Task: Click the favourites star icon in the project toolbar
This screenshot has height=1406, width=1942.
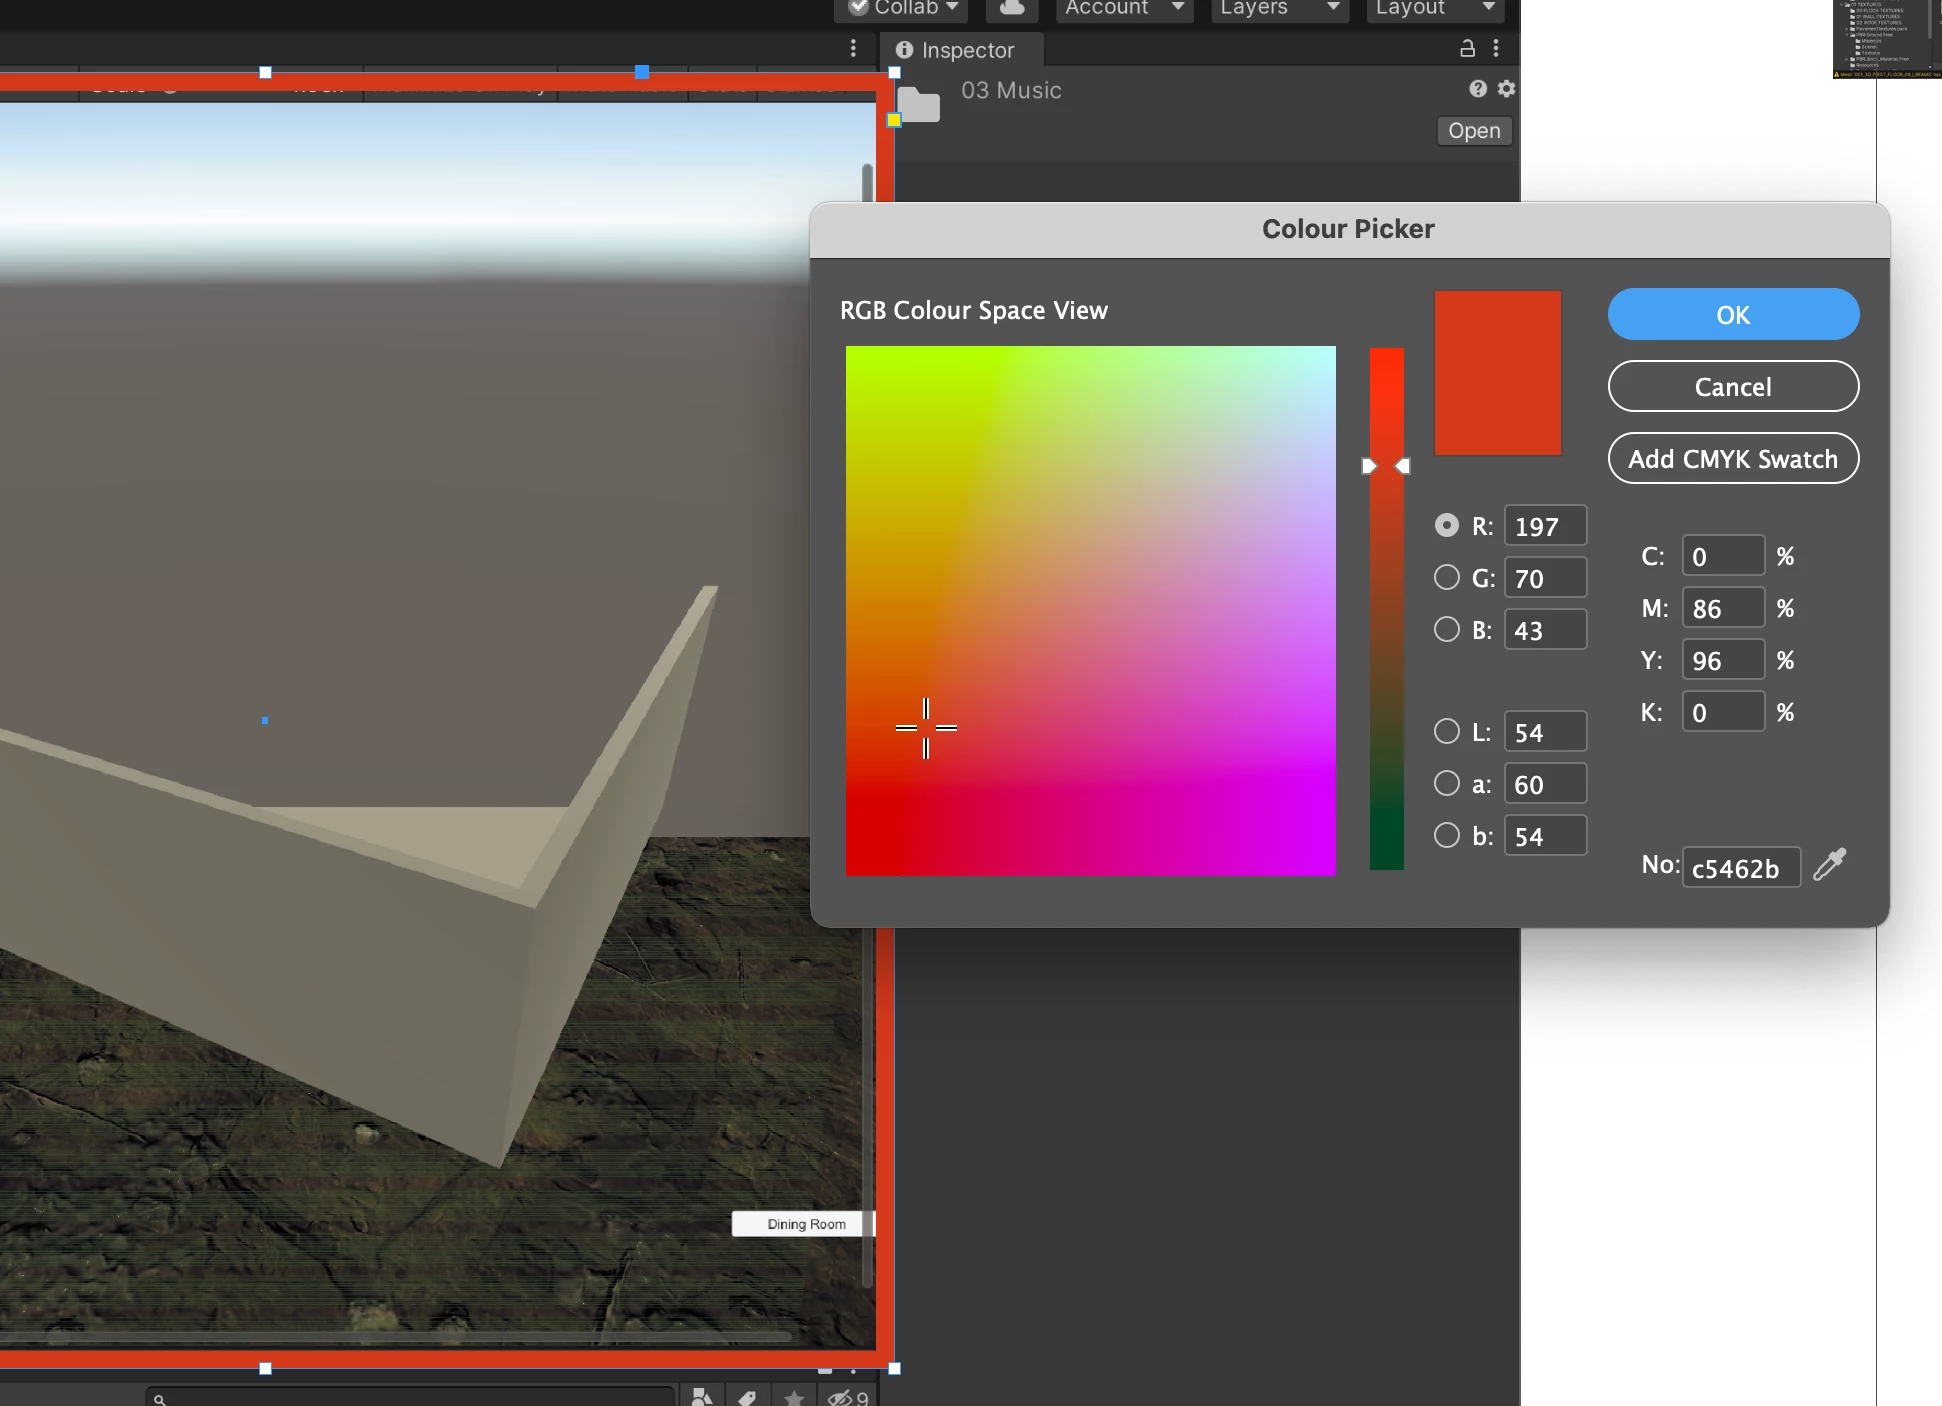Action: [794, 1397]
